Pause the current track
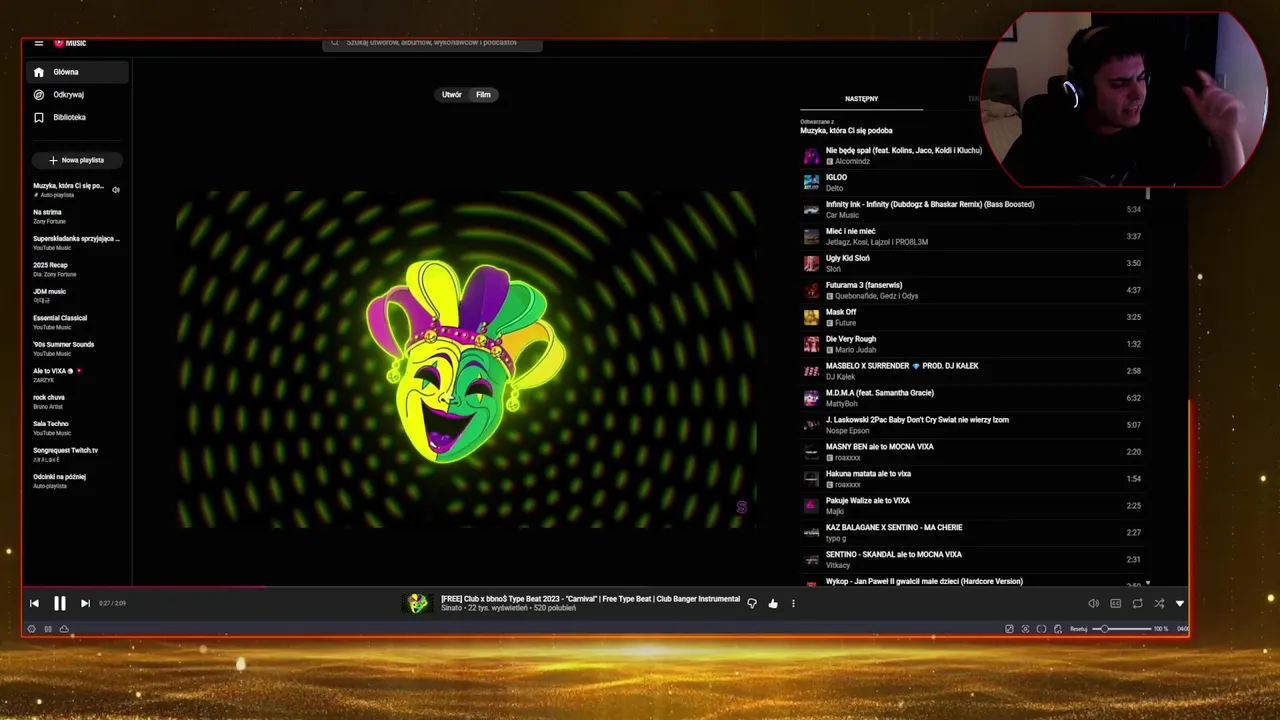Viewport: 1280px width, 720px height. [x=59, y=603]
